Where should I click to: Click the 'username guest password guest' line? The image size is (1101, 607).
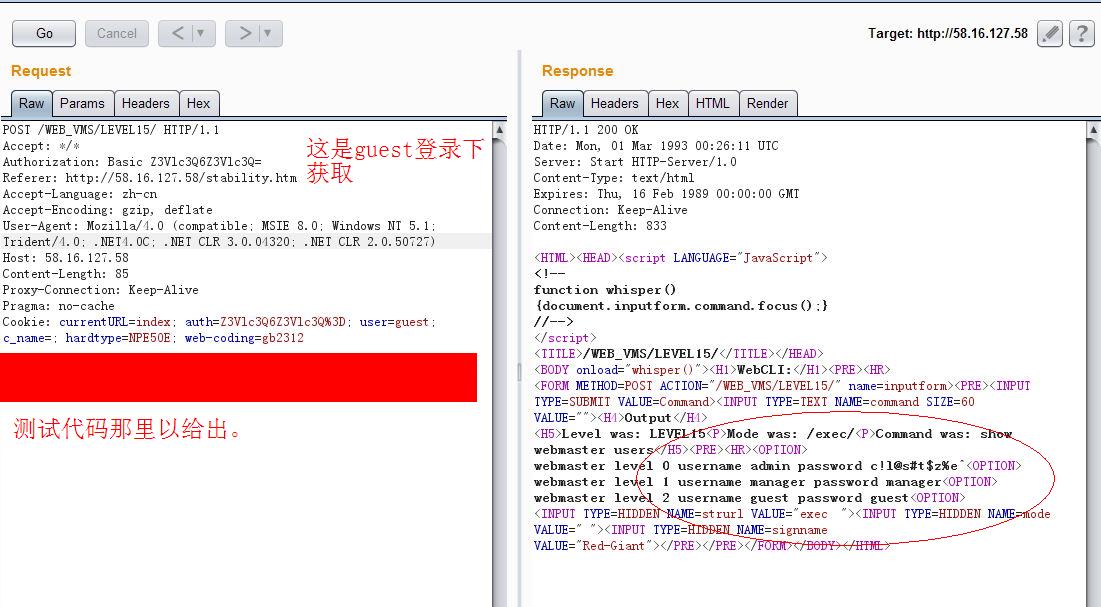point(749,498)
